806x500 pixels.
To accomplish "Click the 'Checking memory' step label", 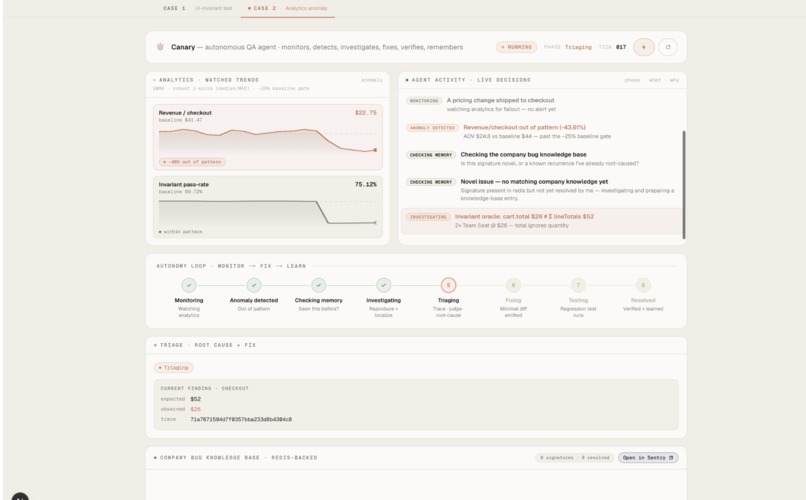I will click(319, 300).
